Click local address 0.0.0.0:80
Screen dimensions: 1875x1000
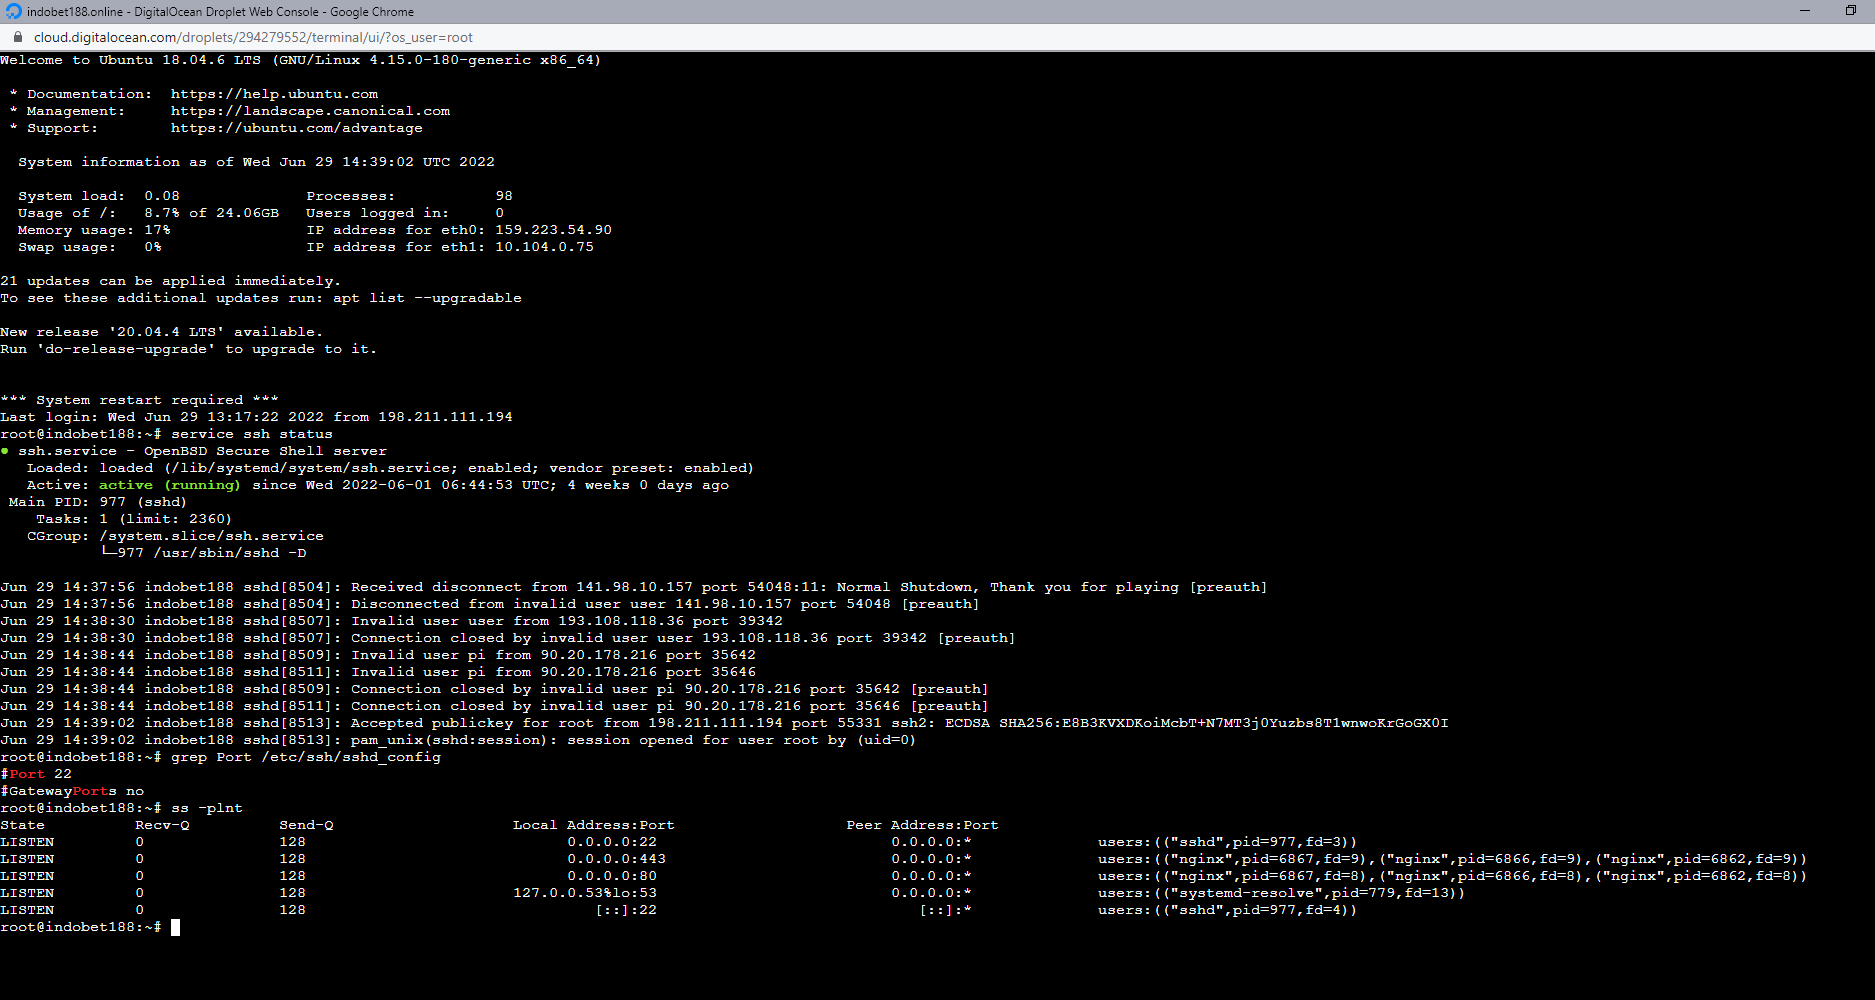(612, 876)
